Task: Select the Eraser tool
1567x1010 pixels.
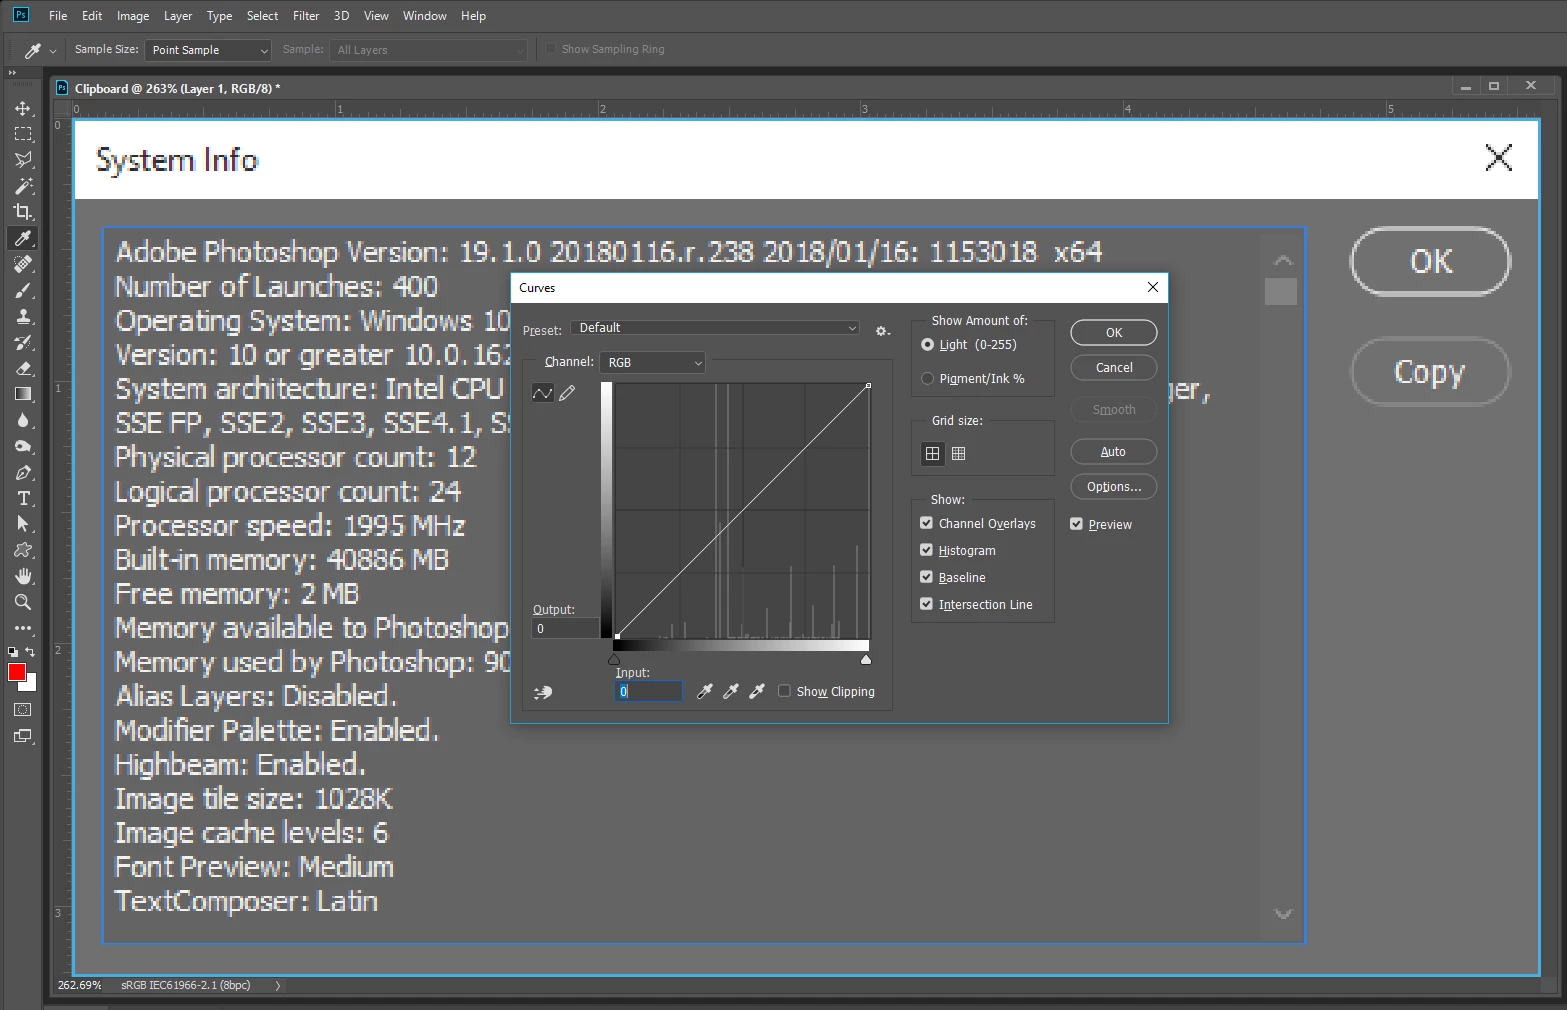Action: (x=23, y=368)
